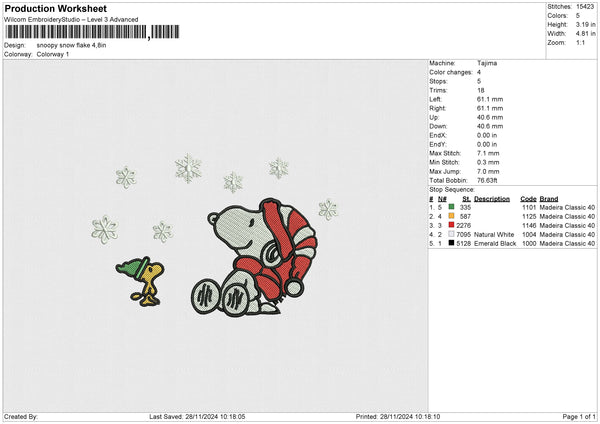Select the red thread swatch in row 3
Viewport: 600px width, 424px height.
(x=452, y=225)
